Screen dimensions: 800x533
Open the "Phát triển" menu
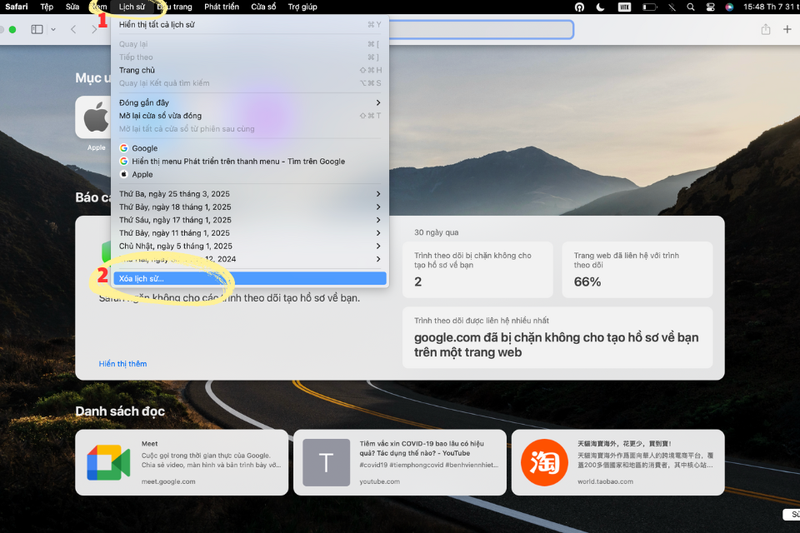221,7
